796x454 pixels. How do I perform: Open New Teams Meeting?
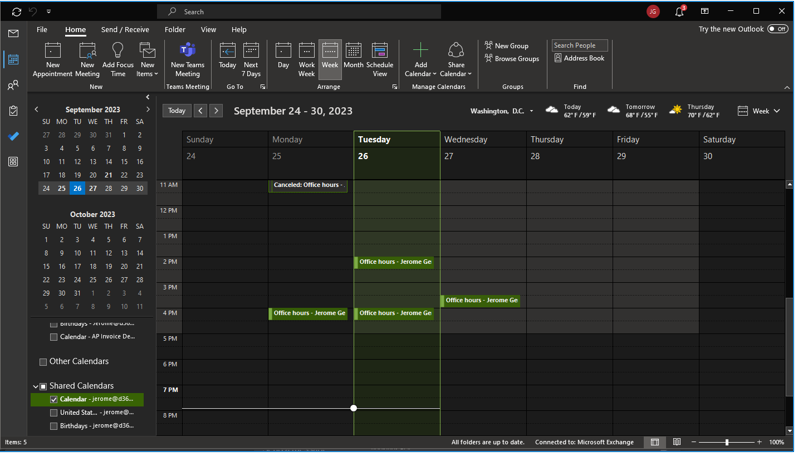[187, 52]
